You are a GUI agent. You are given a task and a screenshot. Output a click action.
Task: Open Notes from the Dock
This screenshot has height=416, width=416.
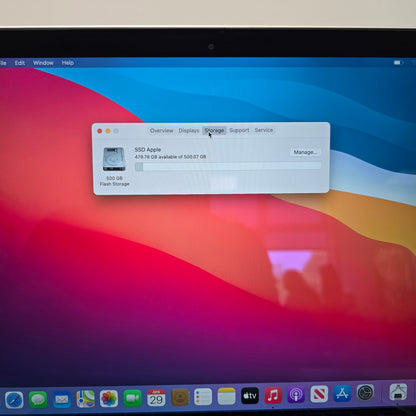(227, 396)
